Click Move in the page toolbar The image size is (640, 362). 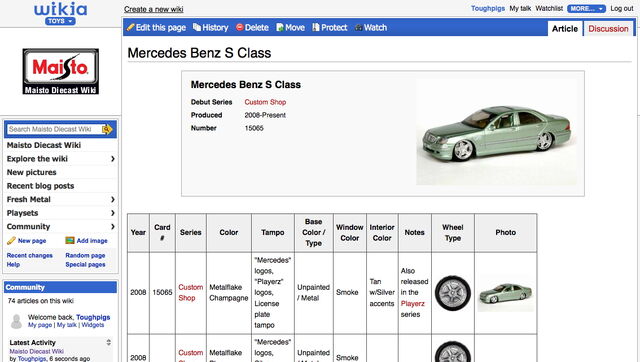(x=291, y=27)
